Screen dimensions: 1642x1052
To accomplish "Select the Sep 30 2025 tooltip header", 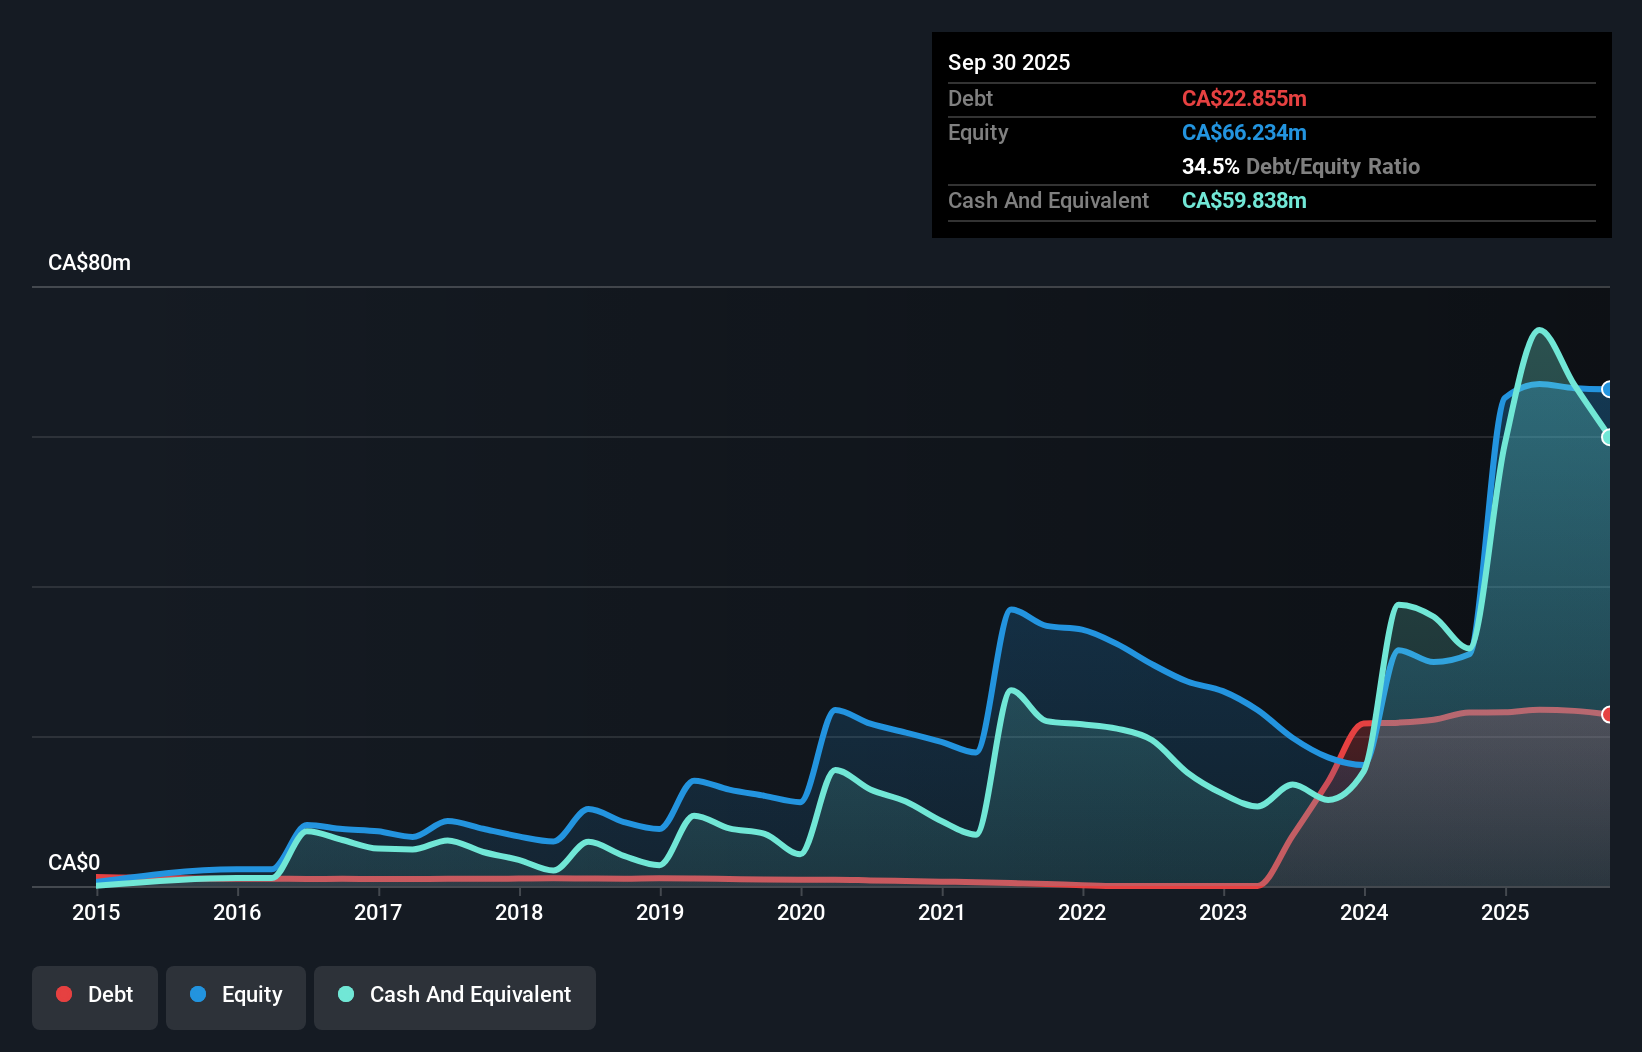I will coord(1009,62).
